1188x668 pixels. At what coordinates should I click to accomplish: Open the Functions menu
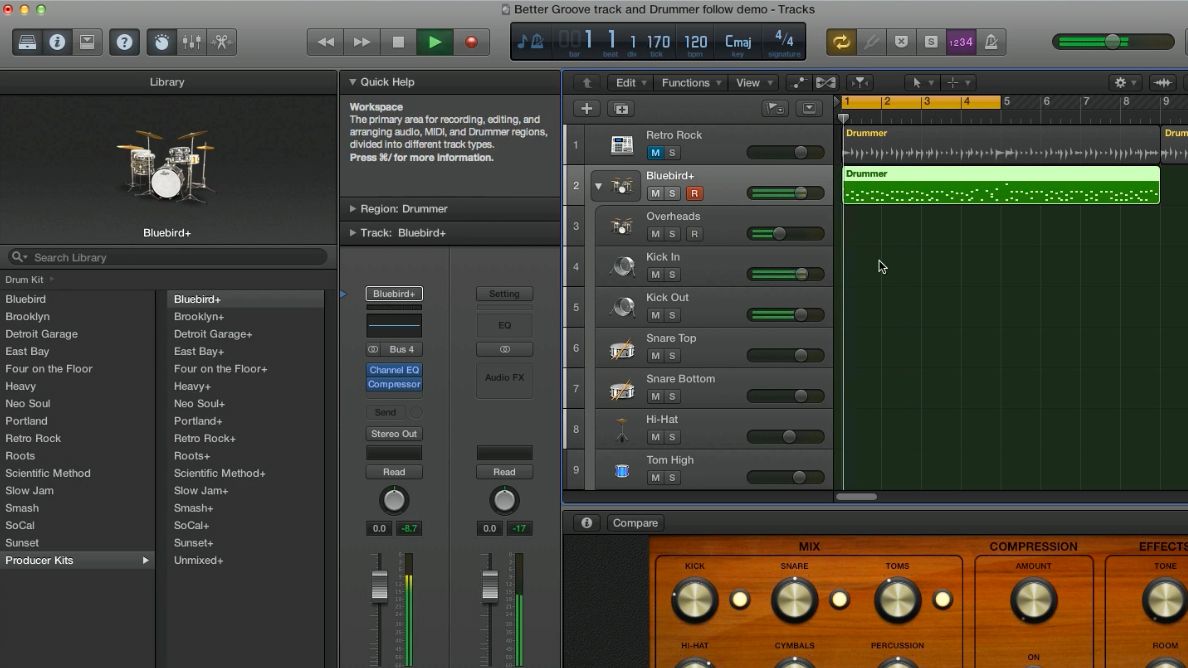tap(687, 82)
